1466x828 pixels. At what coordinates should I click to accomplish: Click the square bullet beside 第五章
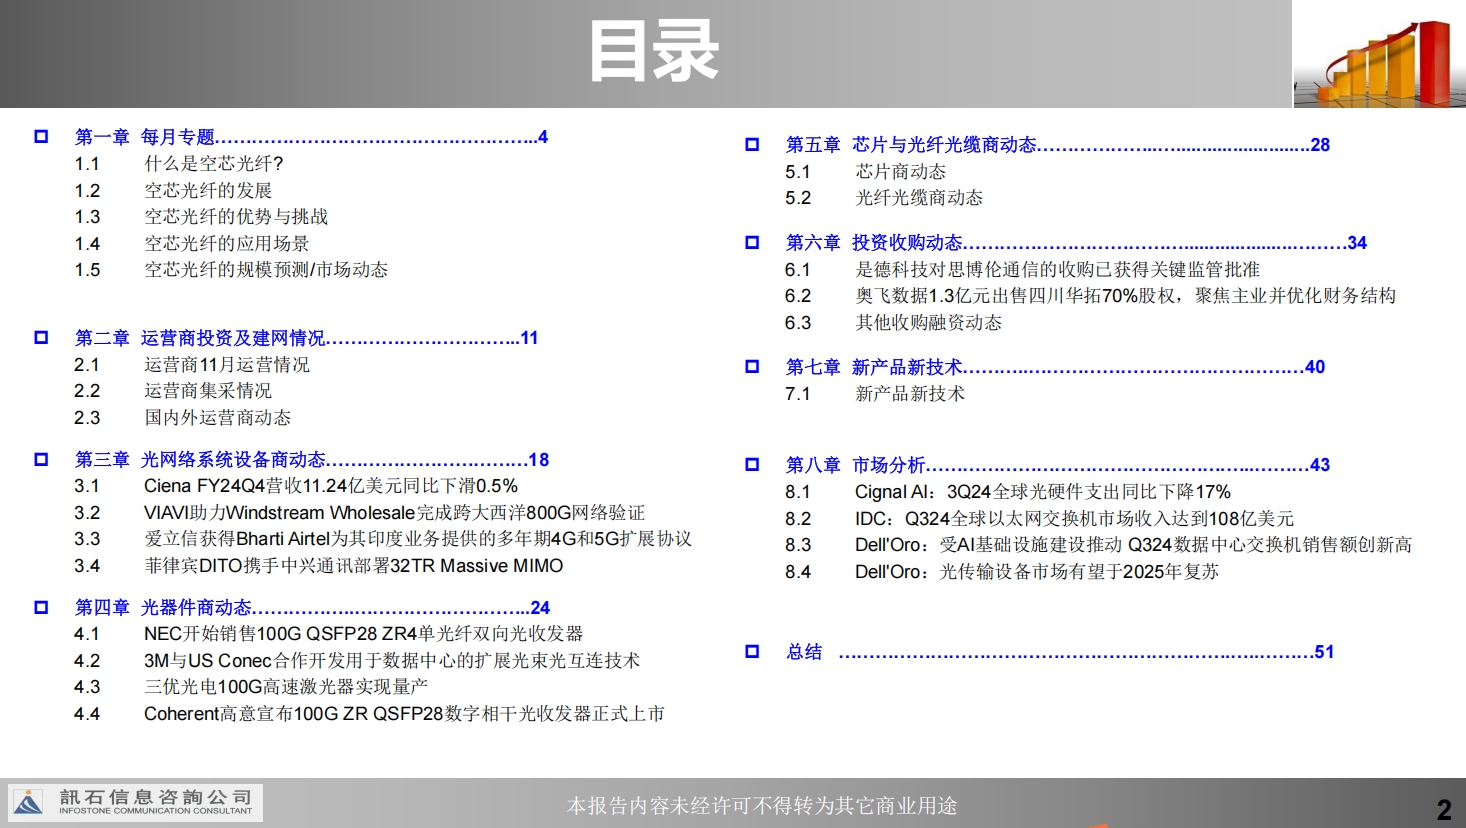point(752,145)
